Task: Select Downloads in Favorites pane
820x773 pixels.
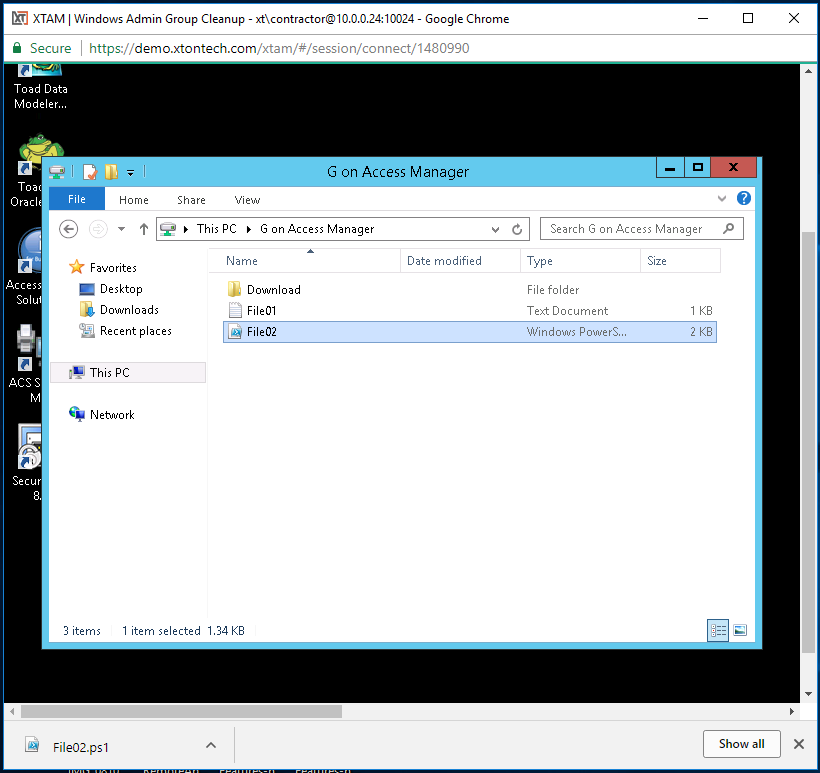Action: tap(129, 310)
